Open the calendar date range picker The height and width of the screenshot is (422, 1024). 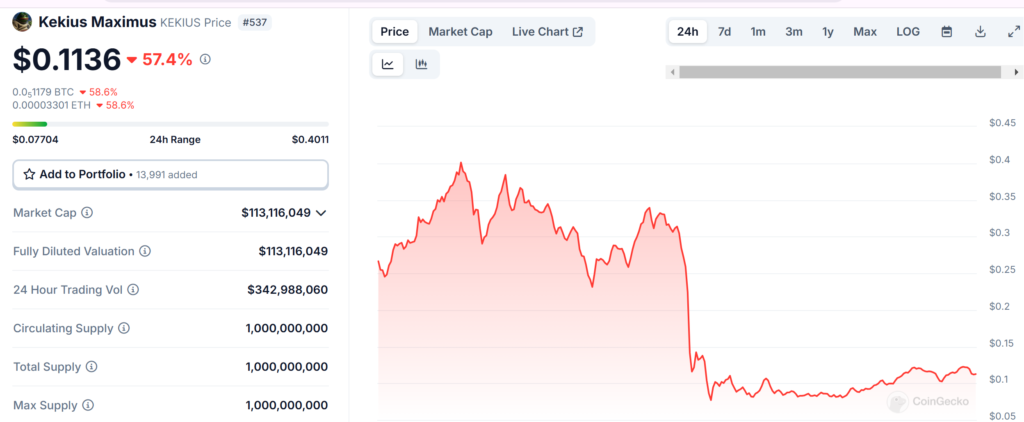tap(946, 32)
